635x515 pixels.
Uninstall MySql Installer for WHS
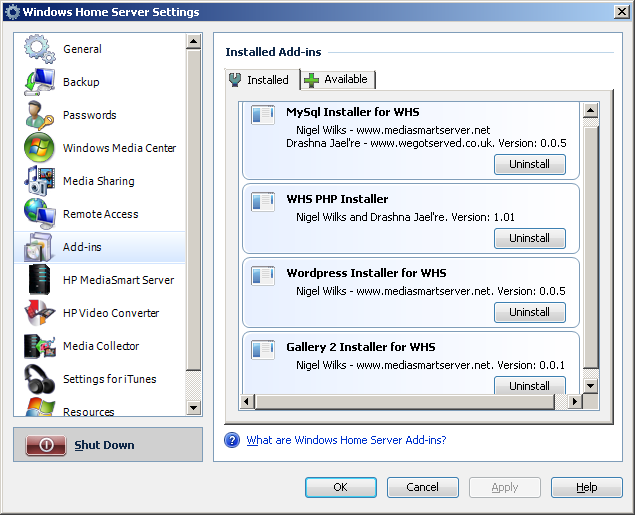pos(530,164)
